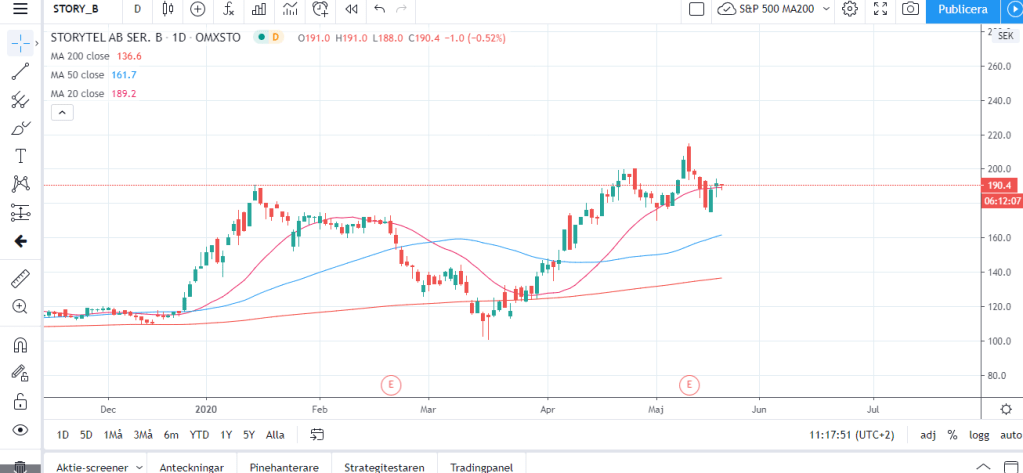Open the Strategitestaren tab
1023x473 pixels.
(384, 467)
